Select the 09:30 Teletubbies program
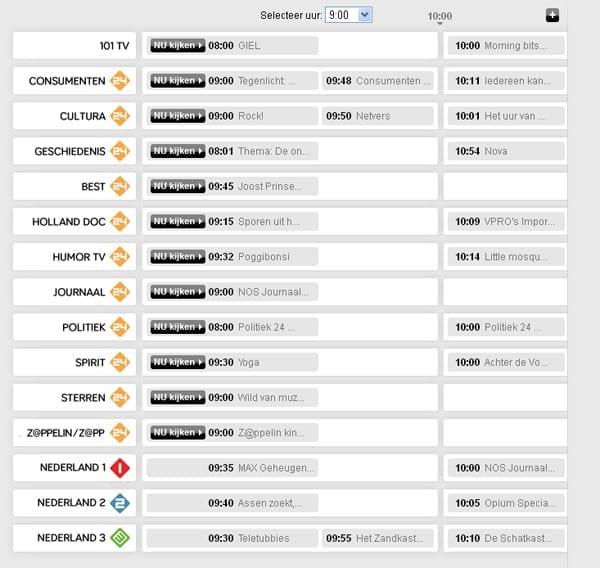The width and height of the screenshot is (600, 568). point(232,539)
